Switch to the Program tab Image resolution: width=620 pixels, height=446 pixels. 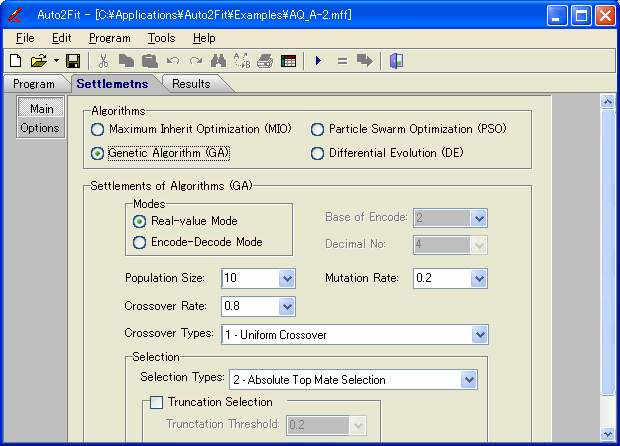pyautogui.click(x=34, y=84)
